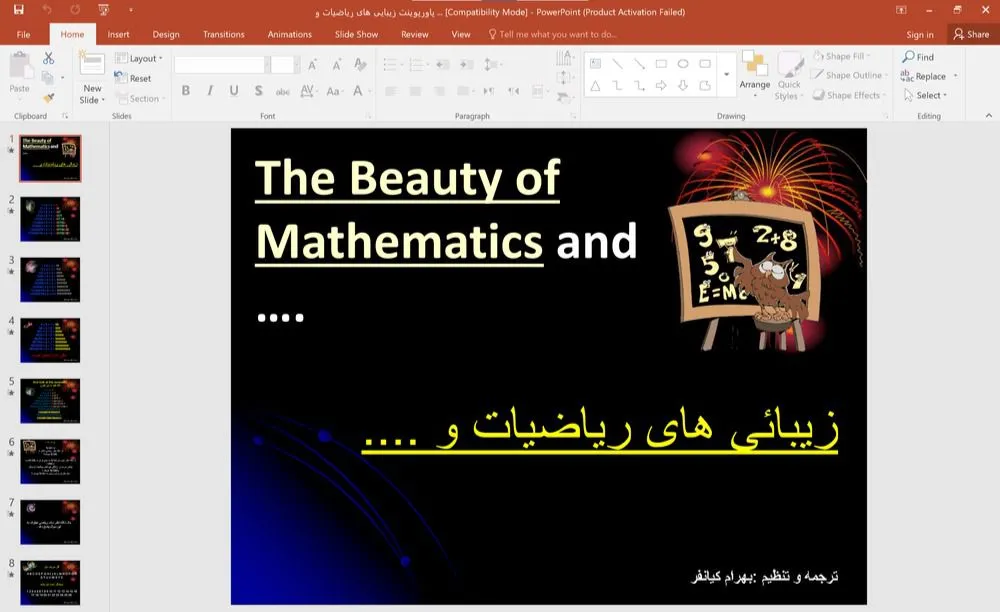Viewport: 1000px width, 612px height.
Task: Select the Italic icon in the Font group
Action: [211, 91]
